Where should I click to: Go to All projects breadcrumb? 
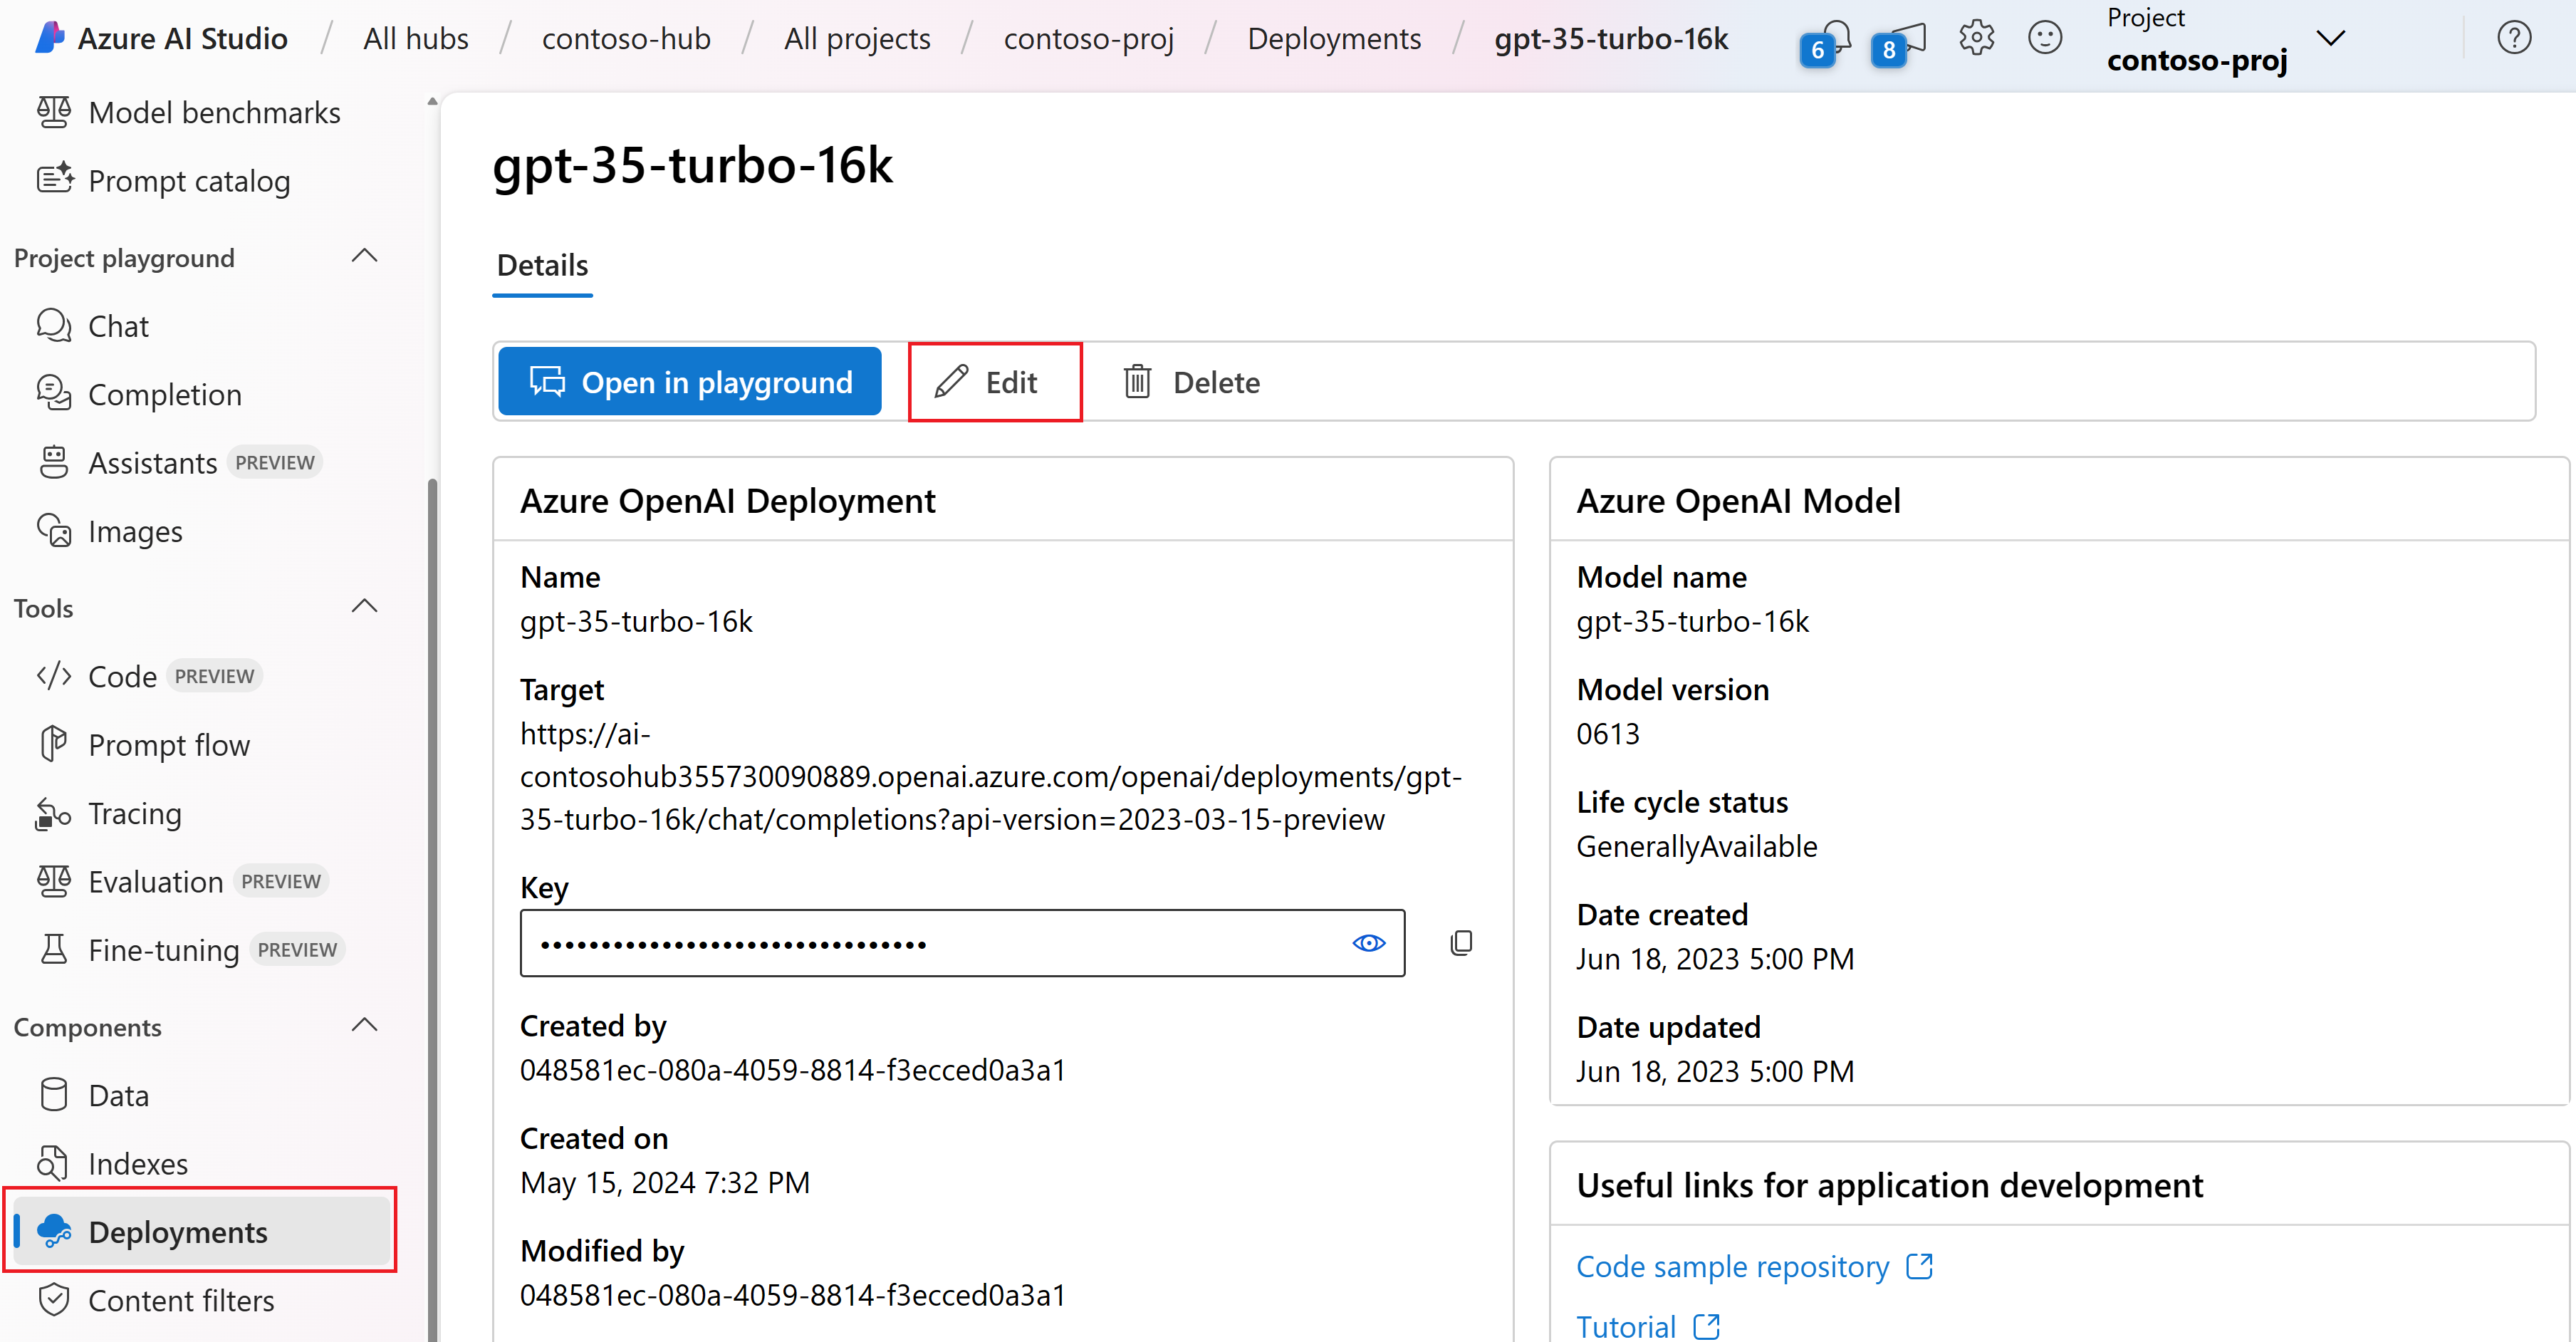857,39
